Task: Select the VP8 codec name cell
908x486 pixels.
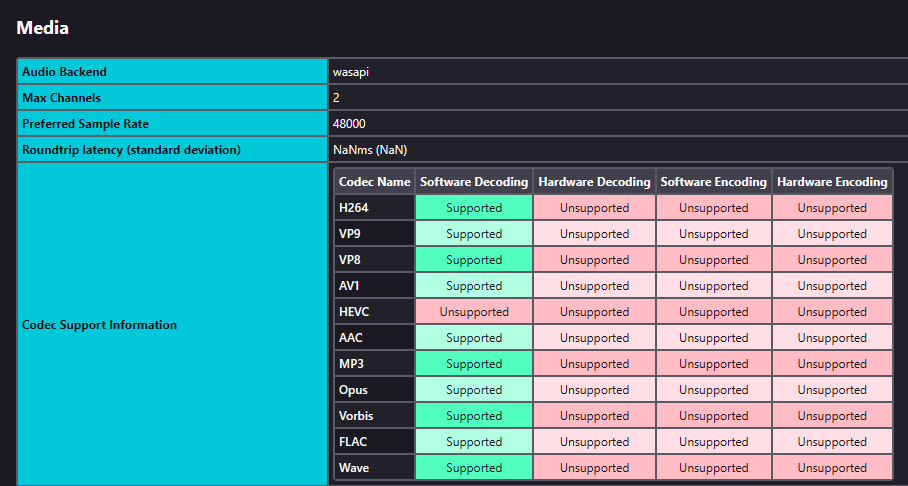Action: pyautogui.click(x=375, y=260)
